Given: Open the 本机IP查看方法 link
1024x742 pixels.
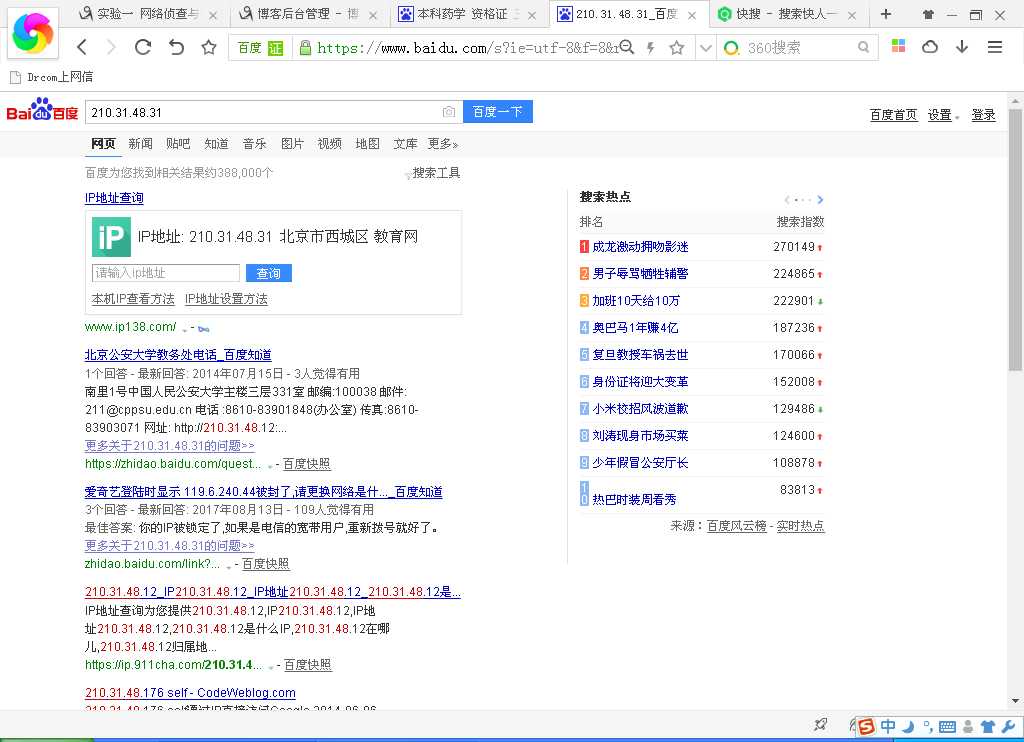Looking at the screenshot, I should pos(133,299).
